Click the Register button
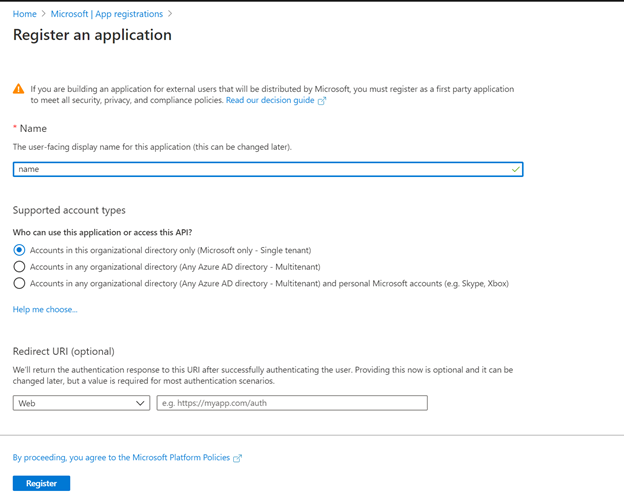624x502 pixels. coord(41,483)
